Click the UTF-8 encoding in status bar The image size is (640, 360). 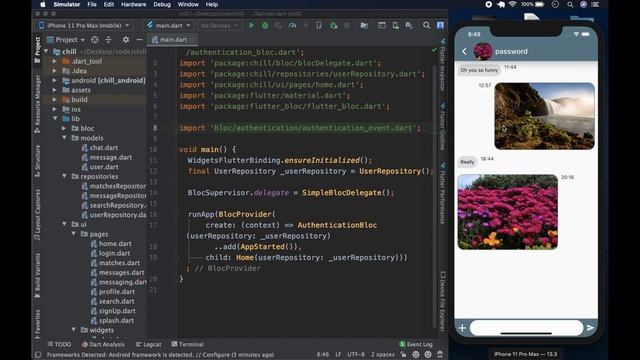(x=356, y=355)
